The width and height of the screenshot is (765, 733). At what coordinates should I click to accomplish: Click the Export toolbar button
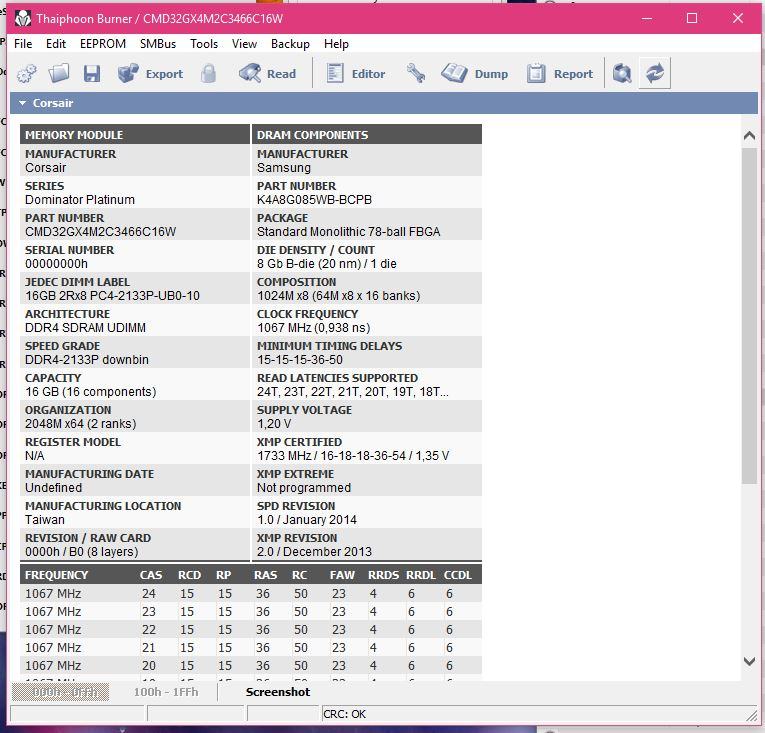[x=150, y=74]
